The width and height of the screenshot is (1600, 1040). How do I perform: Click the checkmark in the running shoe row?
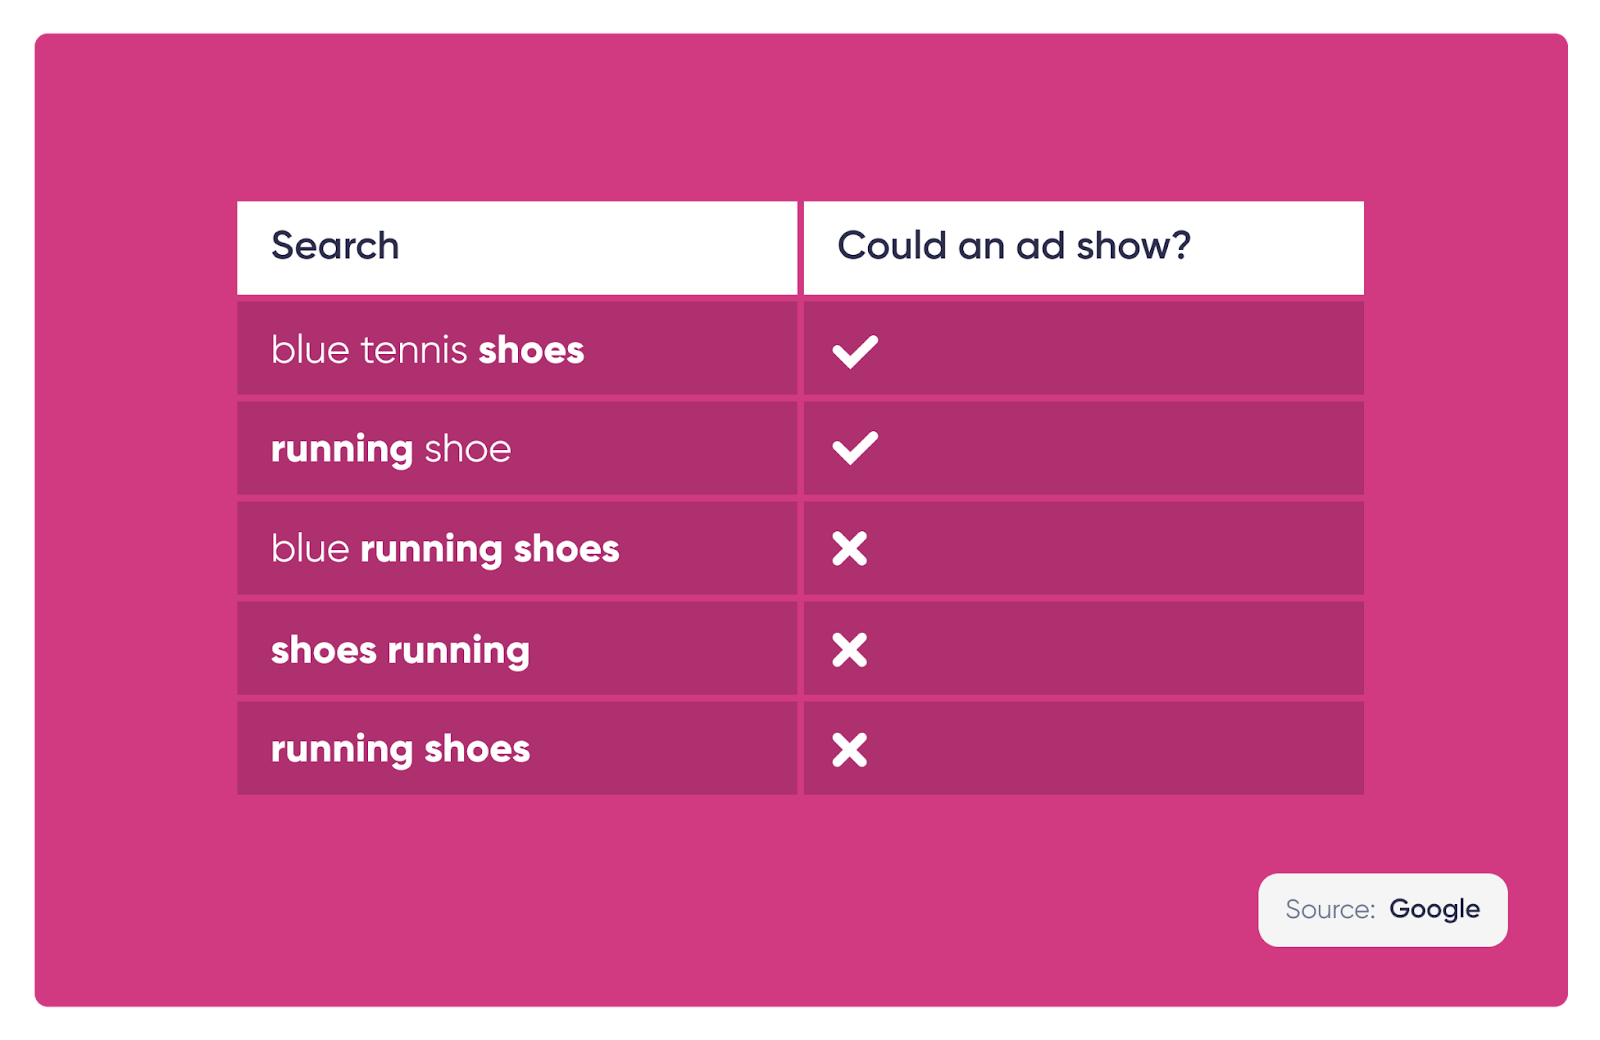coord(855,448)
